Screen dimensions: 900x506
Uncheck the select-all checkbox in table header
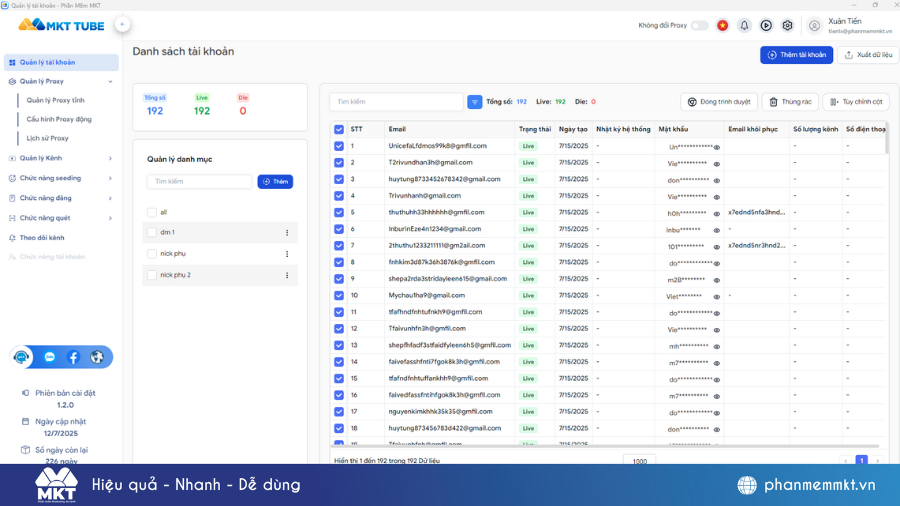tap(339, 129)
